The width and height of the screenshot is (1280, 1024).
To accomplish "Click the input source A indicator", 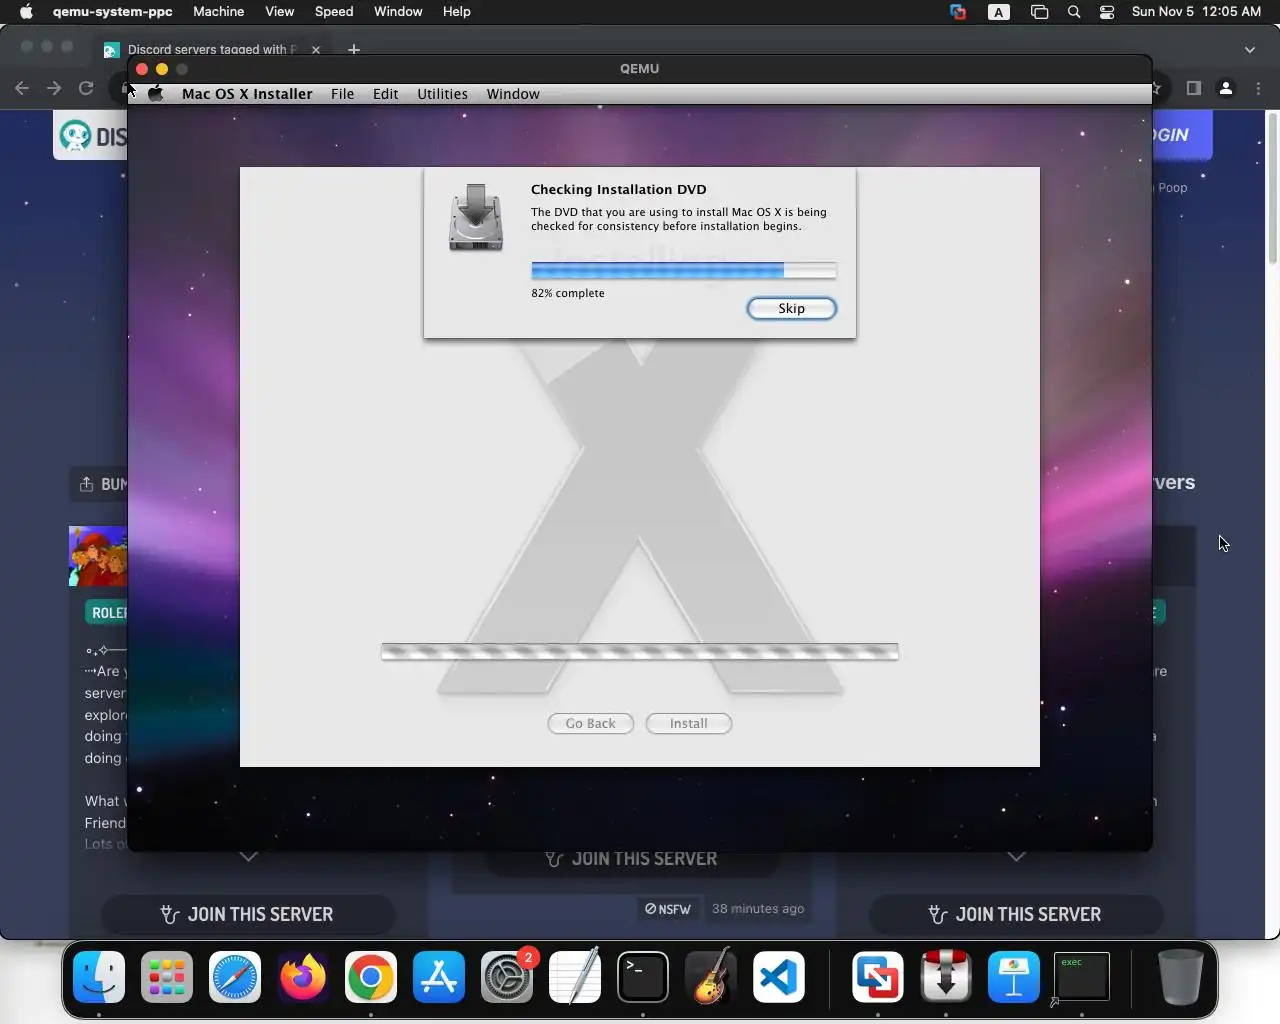I will point(998,12).
